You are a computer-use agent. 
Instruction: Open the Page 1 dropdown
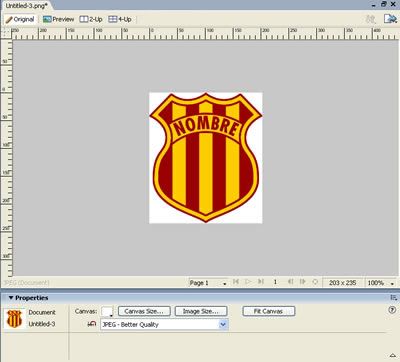click(208, 283)
